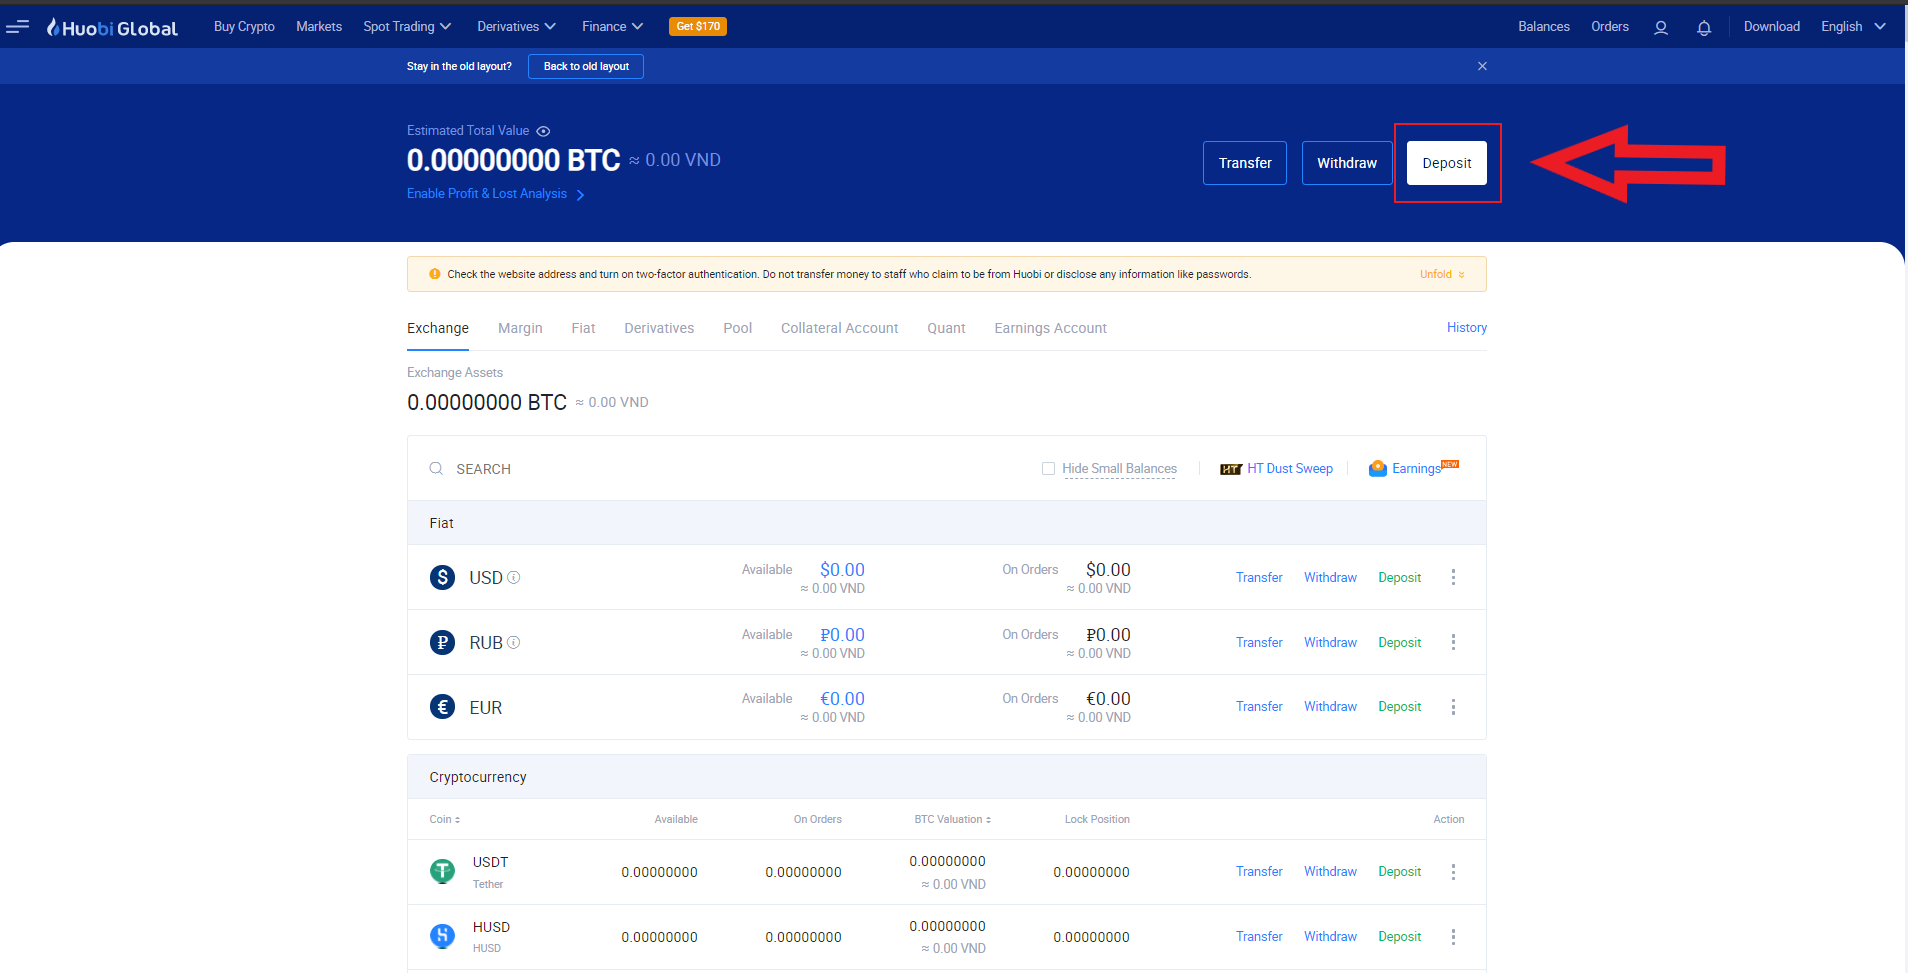Open the user profile icon

pos(1661,28)
